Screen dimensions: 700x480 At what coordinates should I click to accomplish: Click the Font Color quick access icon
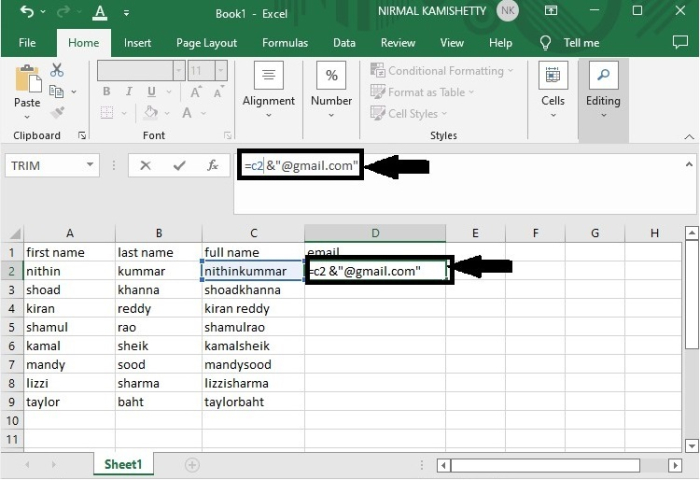pyautogui.click(x=100, y=13)
